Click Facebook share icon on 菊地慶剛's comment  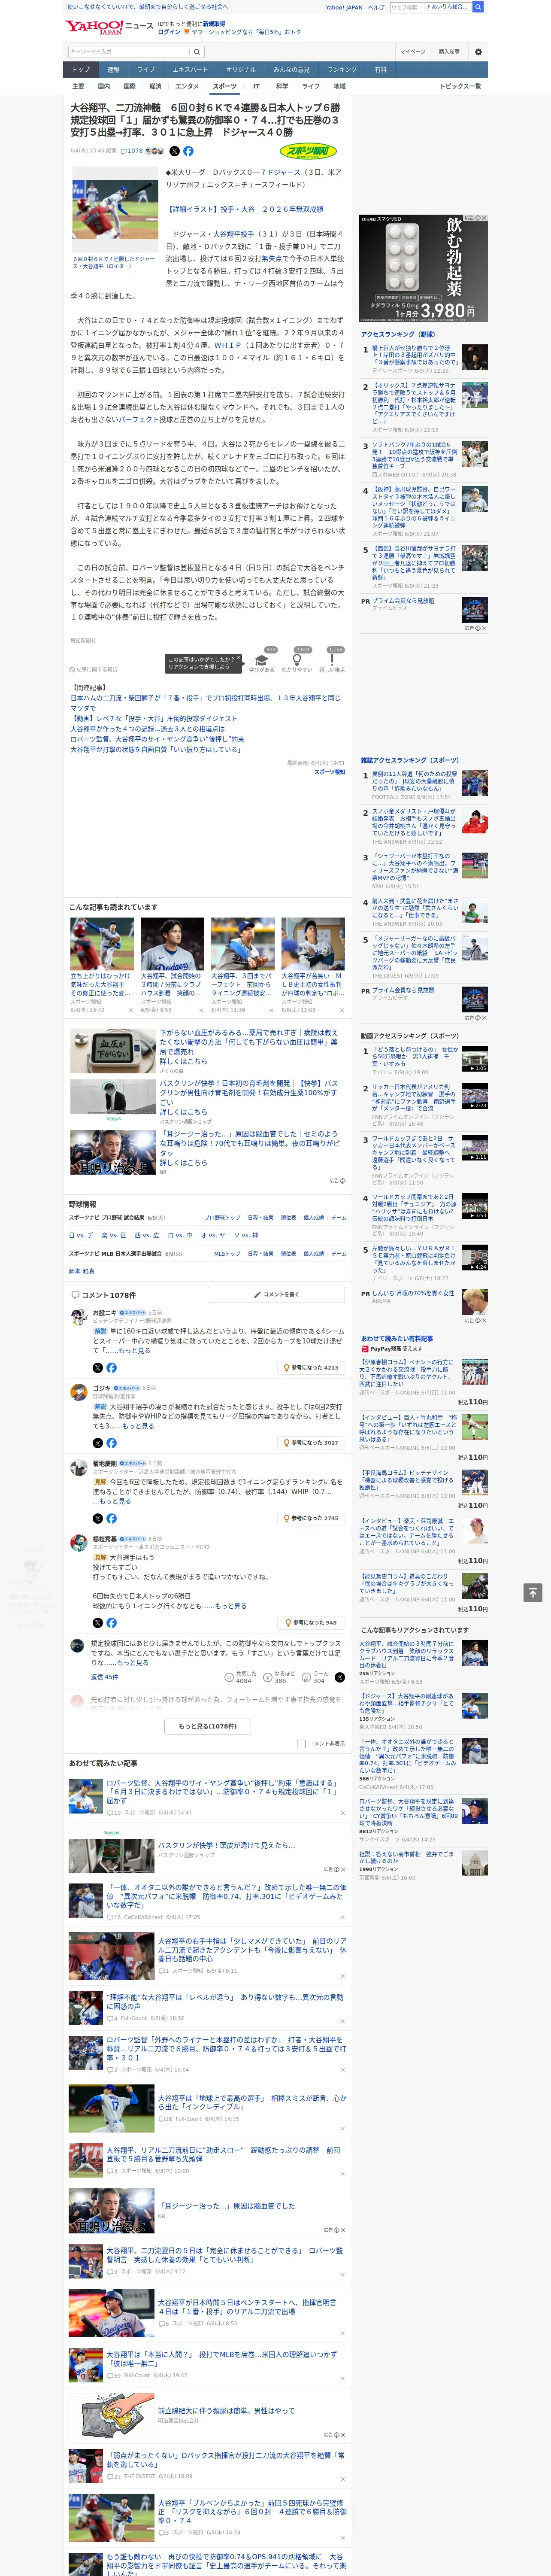pos(111,1518)
